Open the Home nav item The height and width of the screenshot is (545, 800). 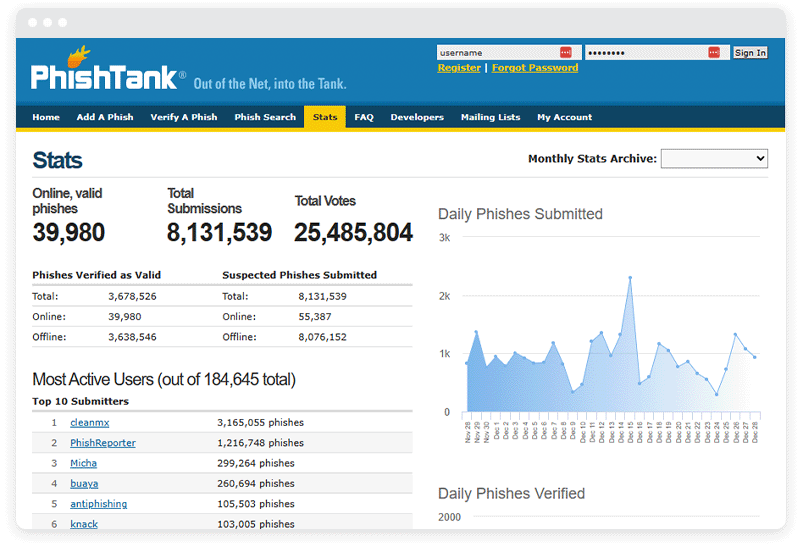(x=46, y=117)
